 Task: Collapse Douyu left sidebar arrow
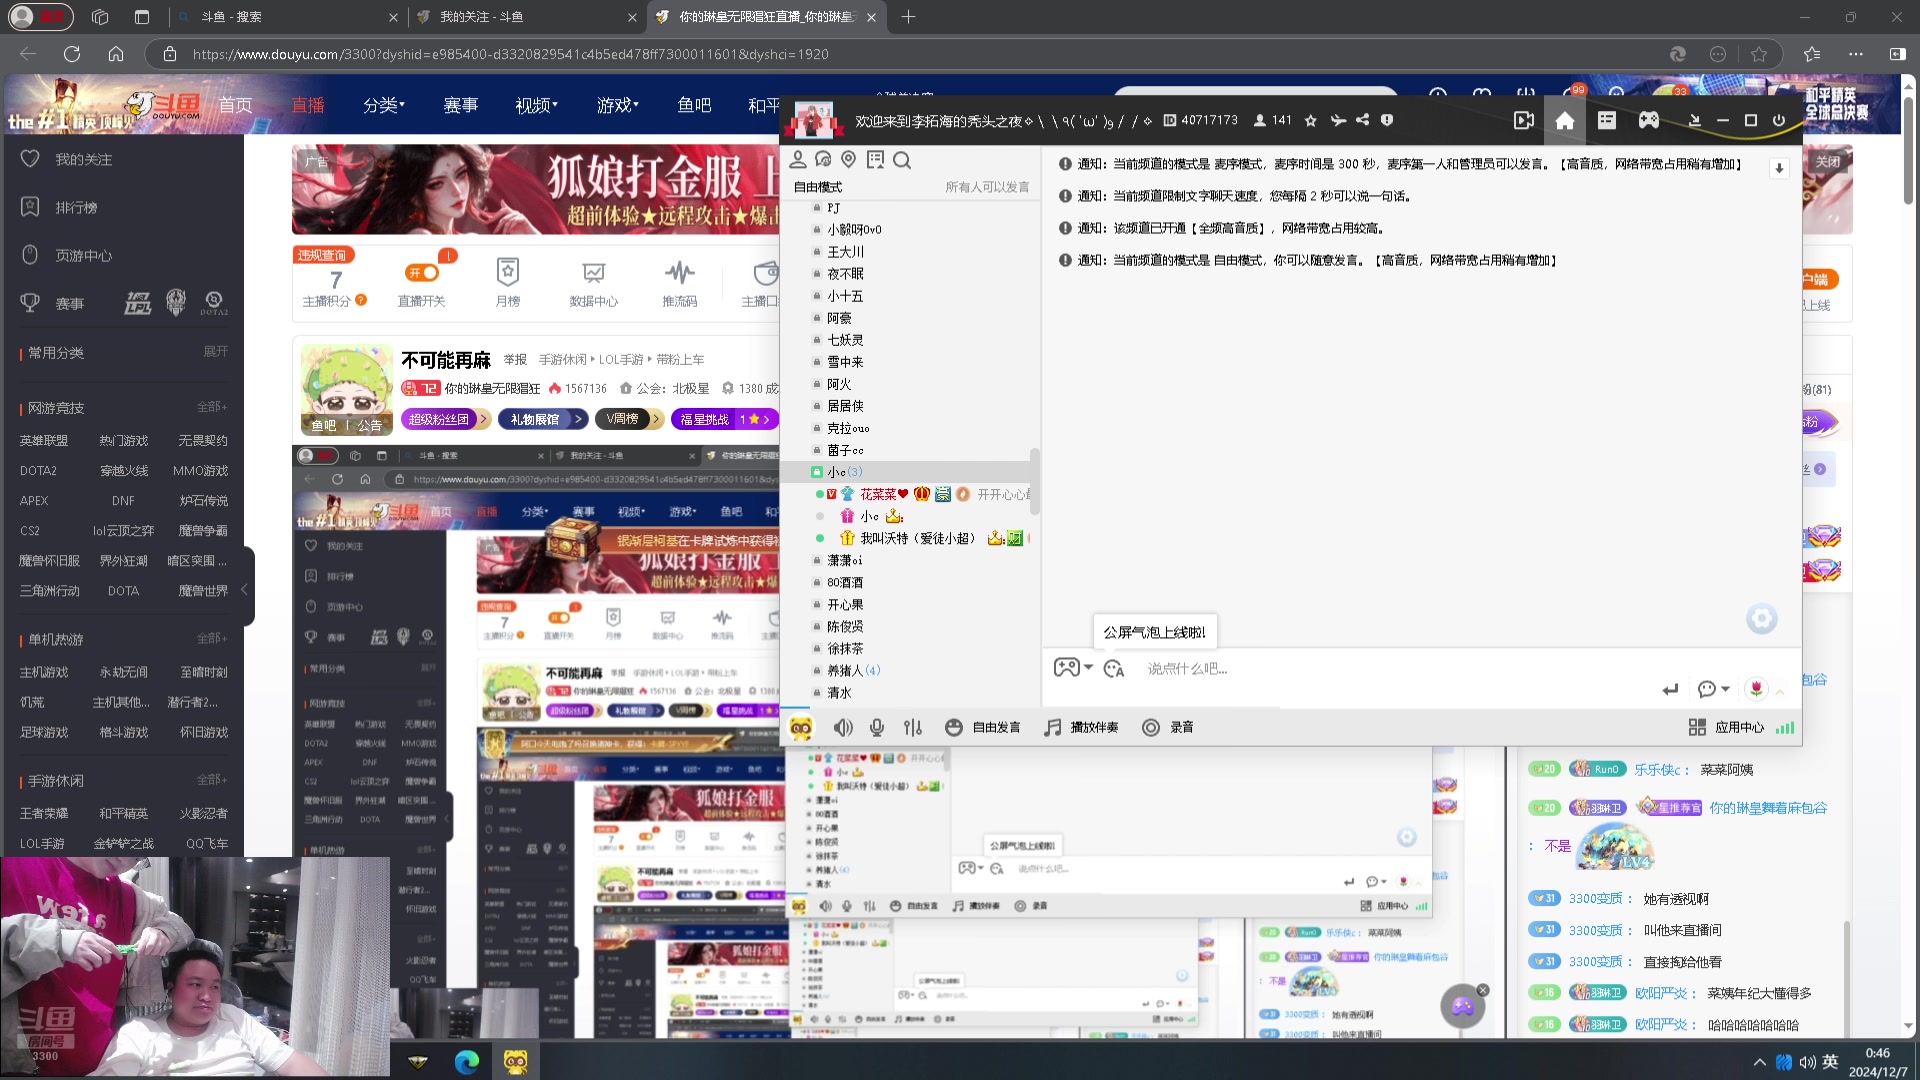point(244,590)
